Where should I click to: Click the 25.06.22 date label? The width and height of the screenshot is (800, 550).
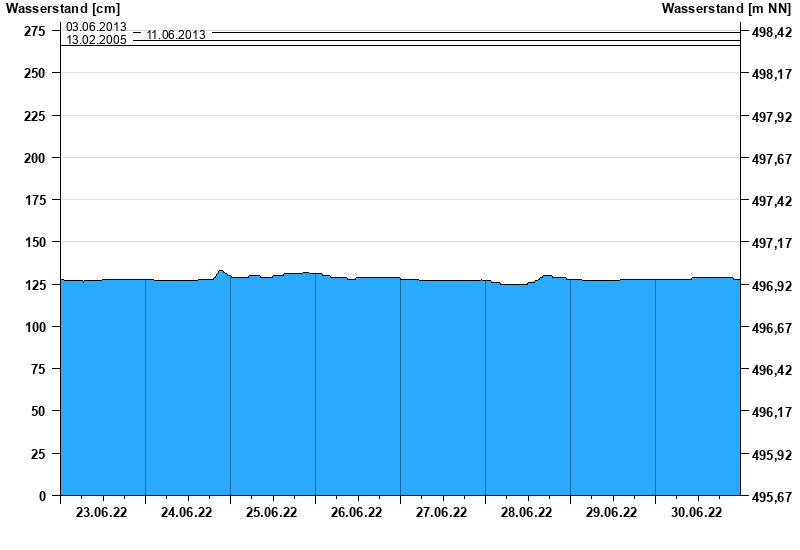(272, 513)
